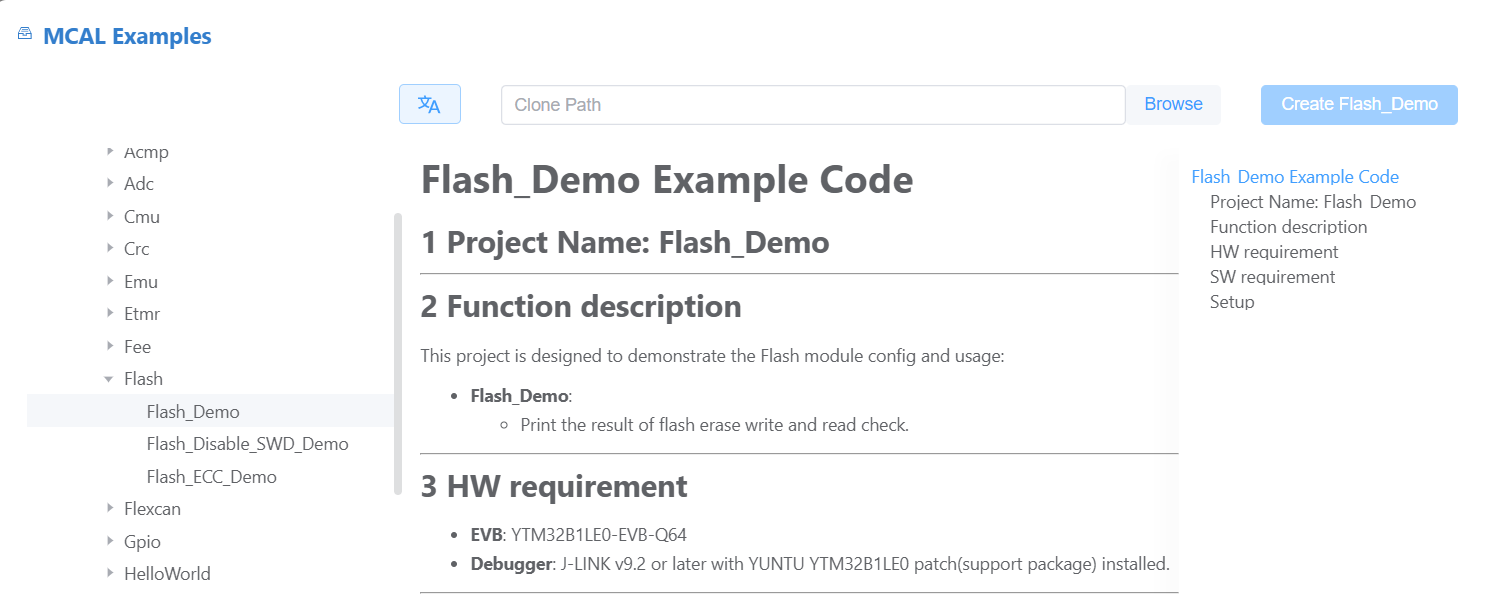Viewport: 1491px width, 594px height.
Task: Open the Flash_ECC_Demo example
Action: click(211, 476)
